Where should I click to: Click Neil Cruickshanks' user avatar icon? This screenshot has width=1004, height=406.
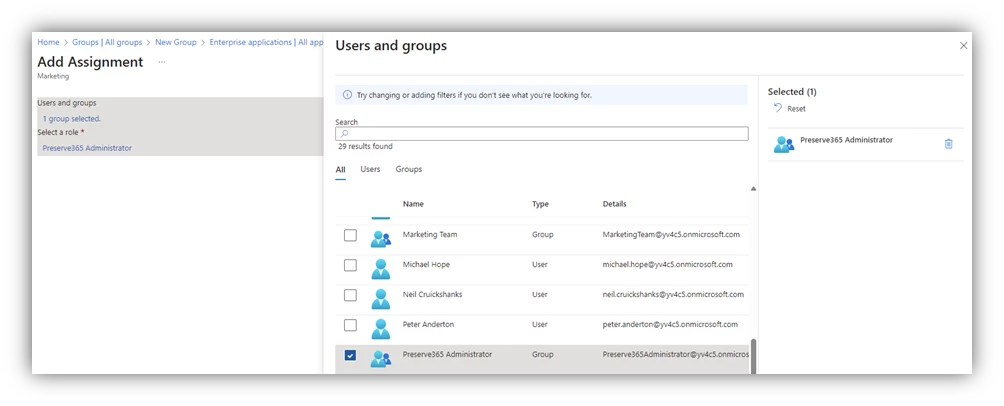pos(380,299)
